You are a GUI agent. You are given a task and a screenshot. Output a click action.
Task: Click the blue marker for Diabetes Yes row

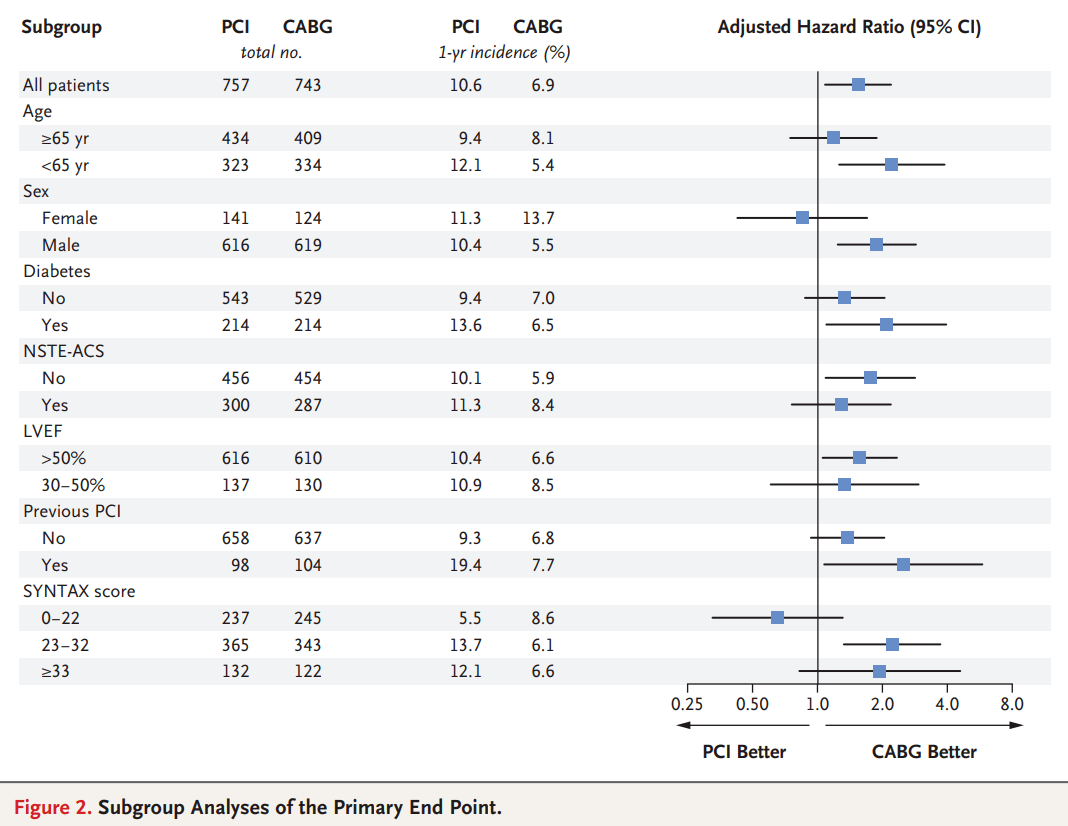(x=886, y=324)
